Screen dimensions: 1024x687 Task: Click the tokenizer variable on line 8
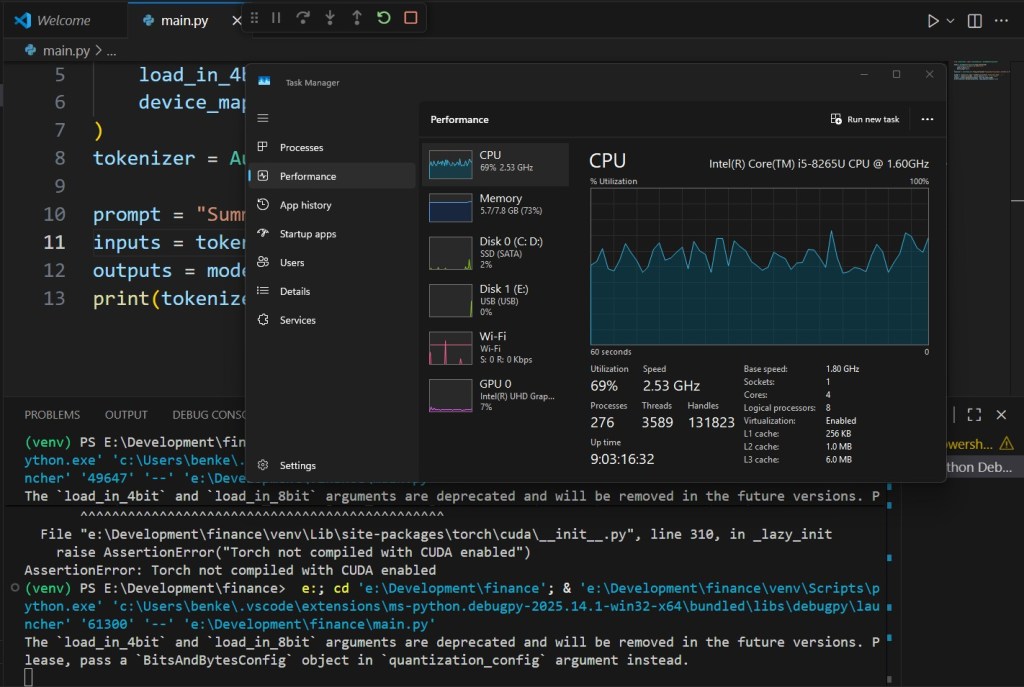pos(144,158)
